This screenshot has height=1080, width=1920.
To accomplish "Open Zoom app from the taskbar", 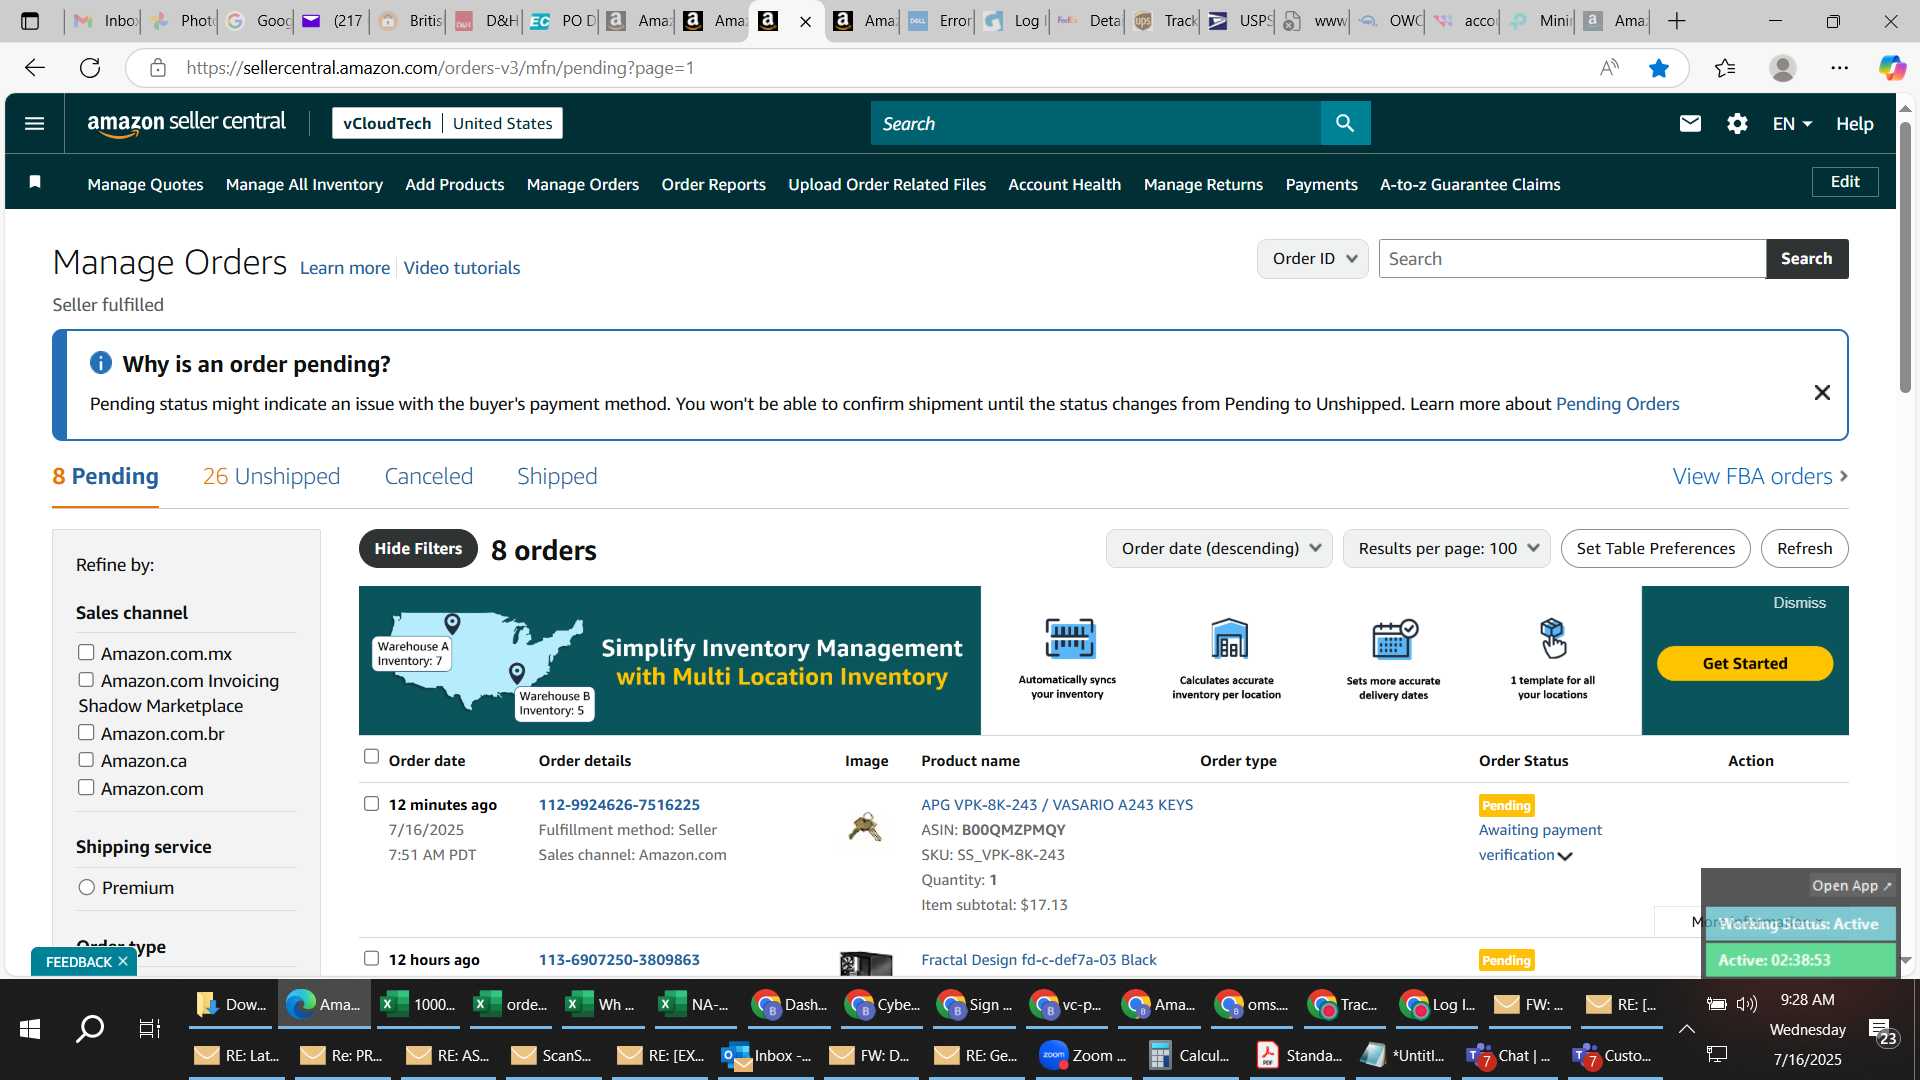I will click(x=1083, y=1055).
